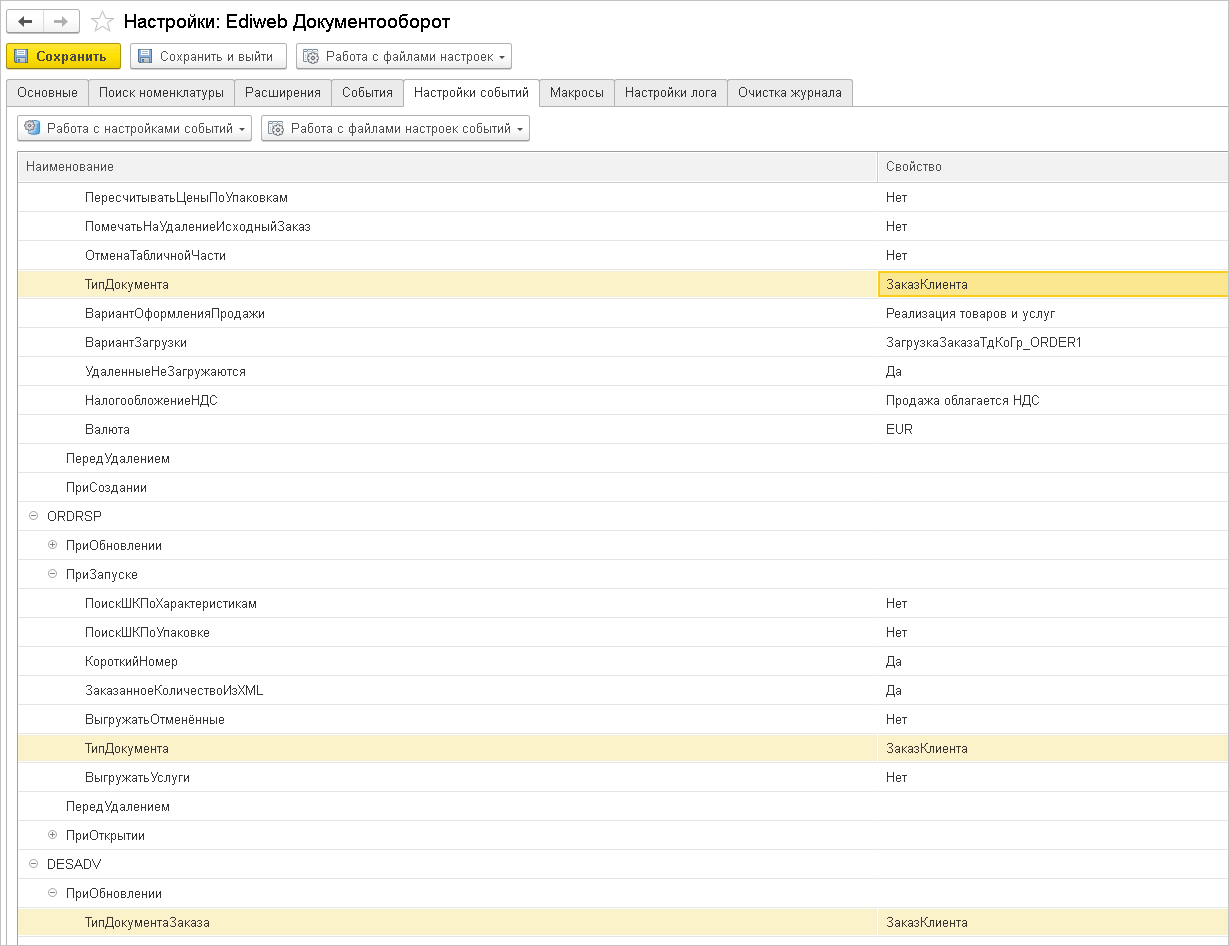The width and height of the screenshot is (1229, 946).
Task: Expand the ПриОткрытии tree node
Action: point(53,835)
